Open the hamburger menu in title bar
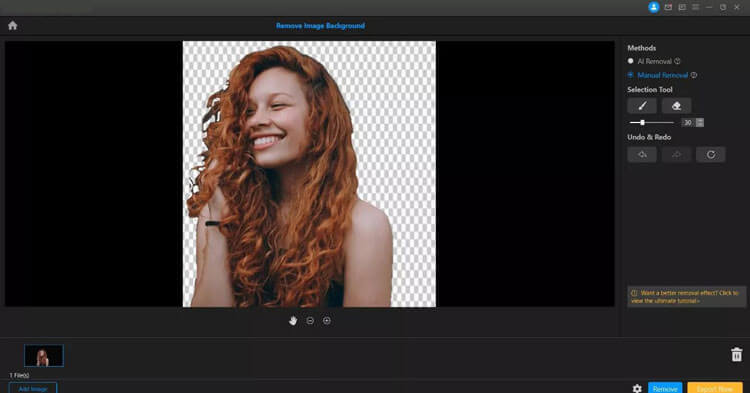The width and height of the screenshot is (750, 393). [x=695, y=7]
